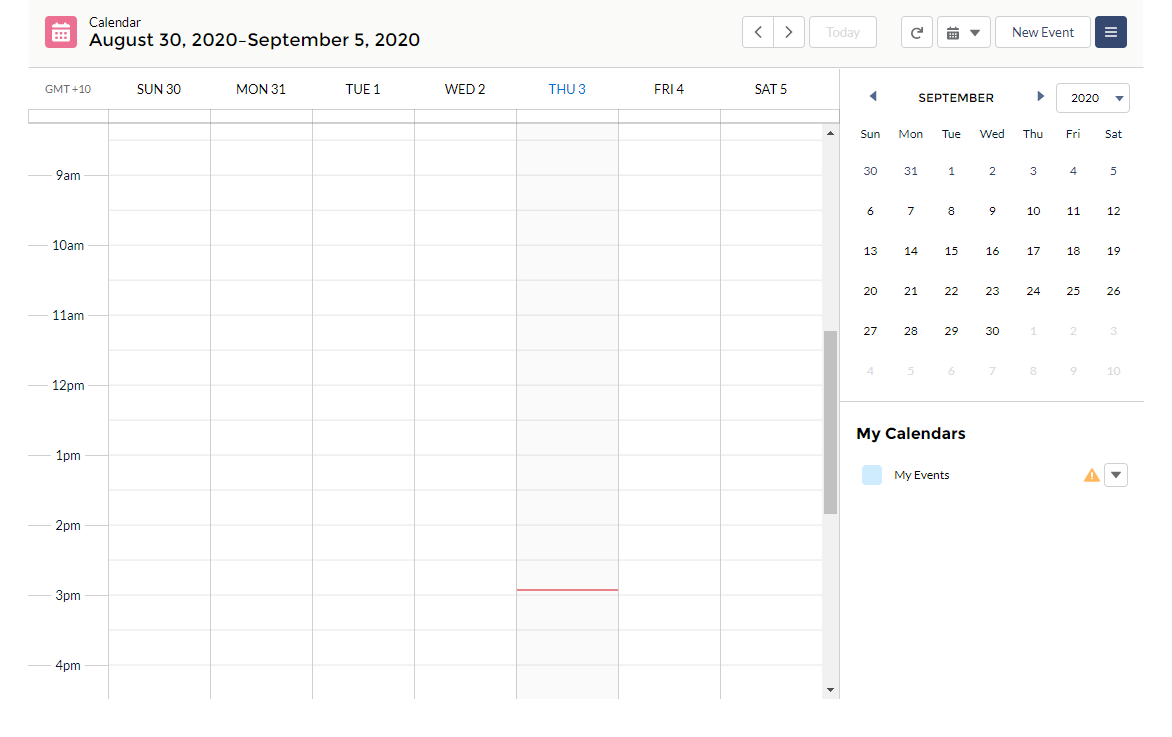
Task: Click the Today button
Action: (842, 31)
